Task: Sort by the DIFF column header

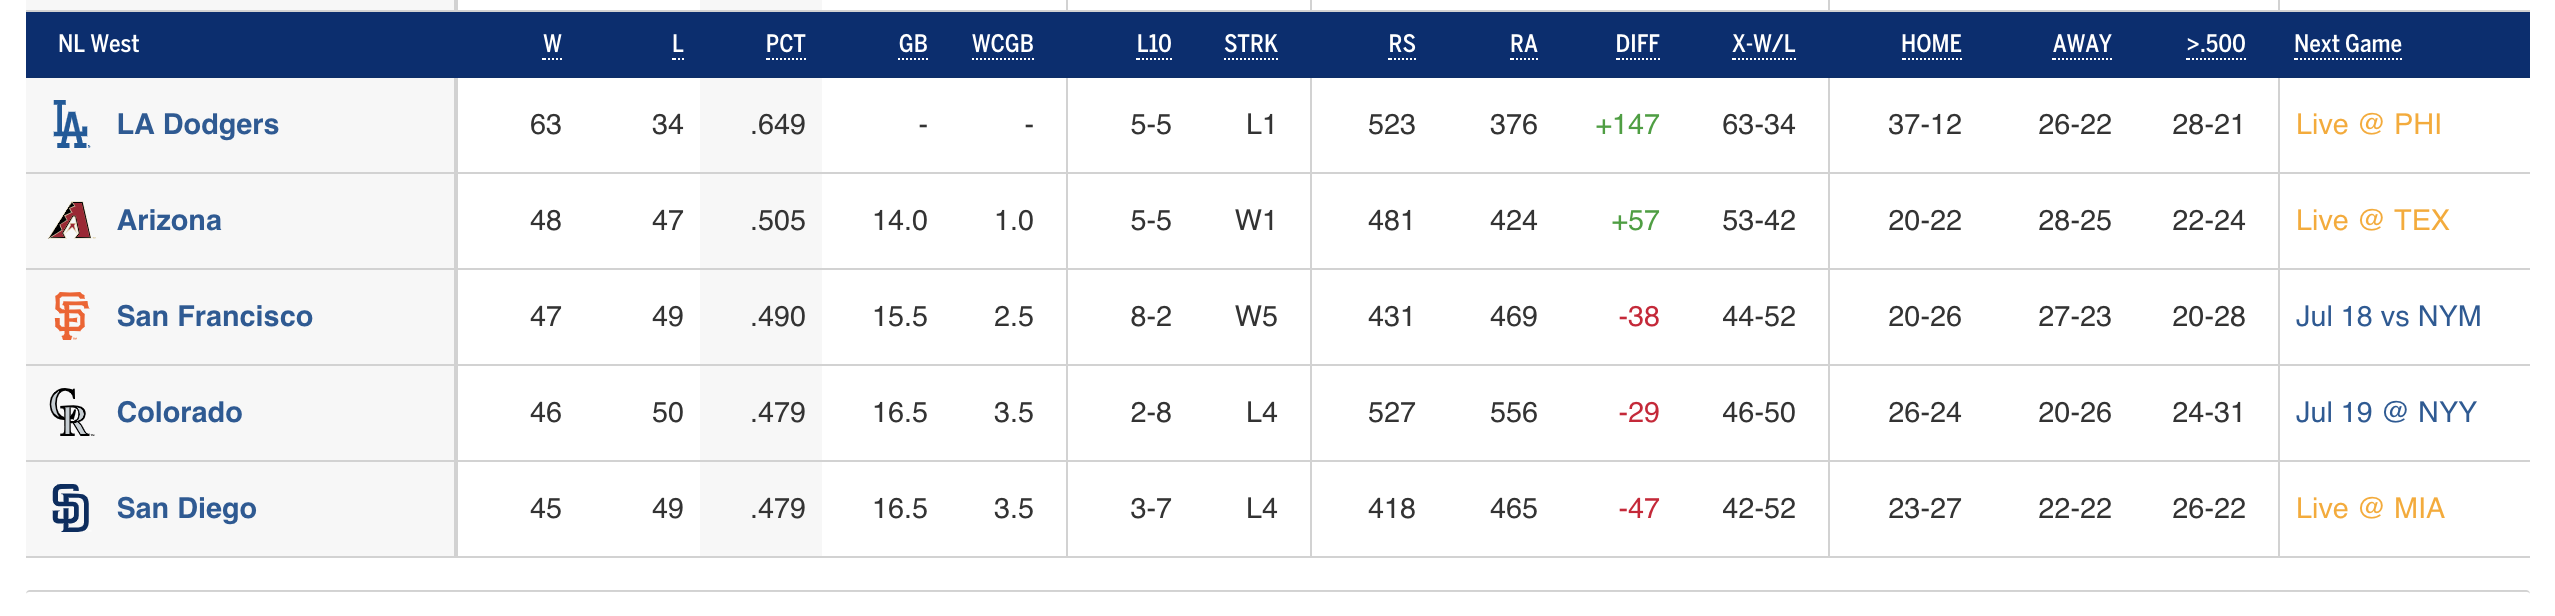Action: (1637, 44)
